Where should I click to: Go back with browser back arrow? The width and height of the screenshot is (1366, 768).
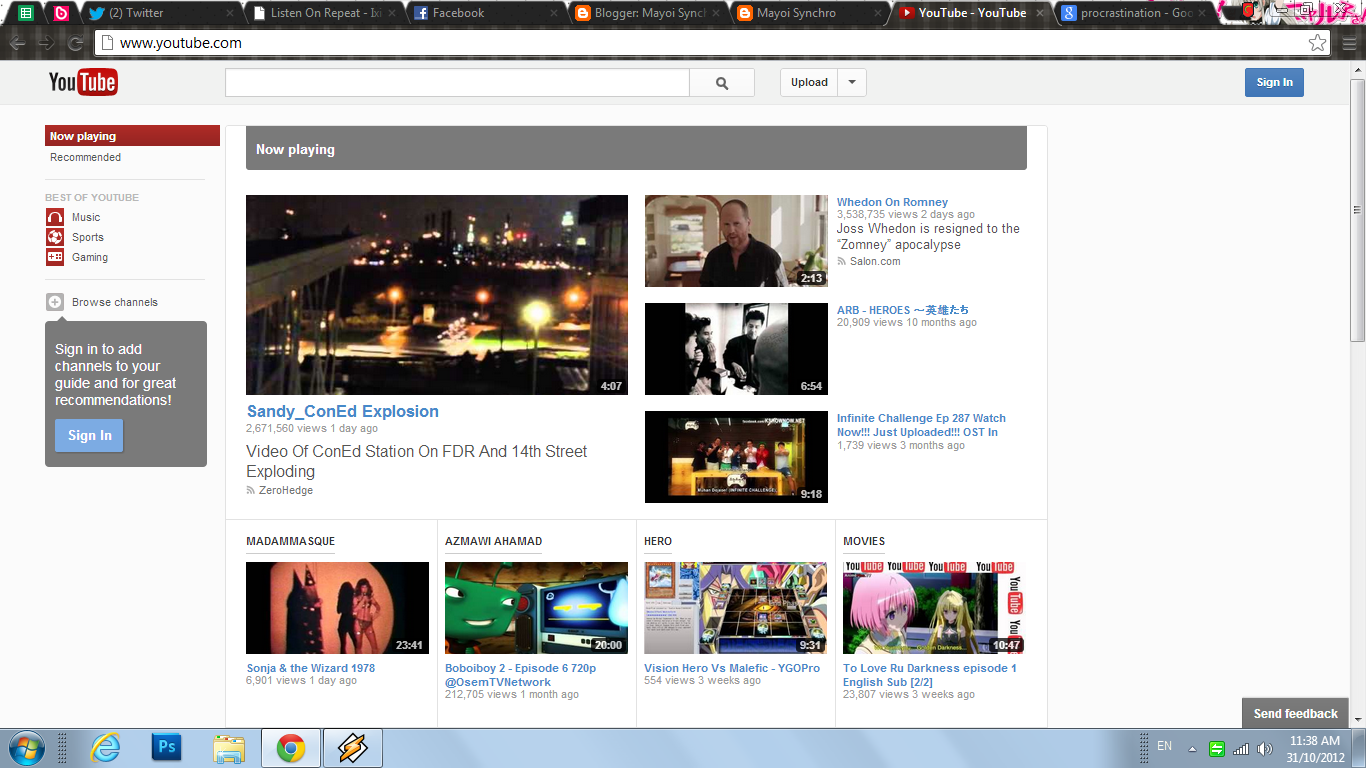tap(18, 43)
